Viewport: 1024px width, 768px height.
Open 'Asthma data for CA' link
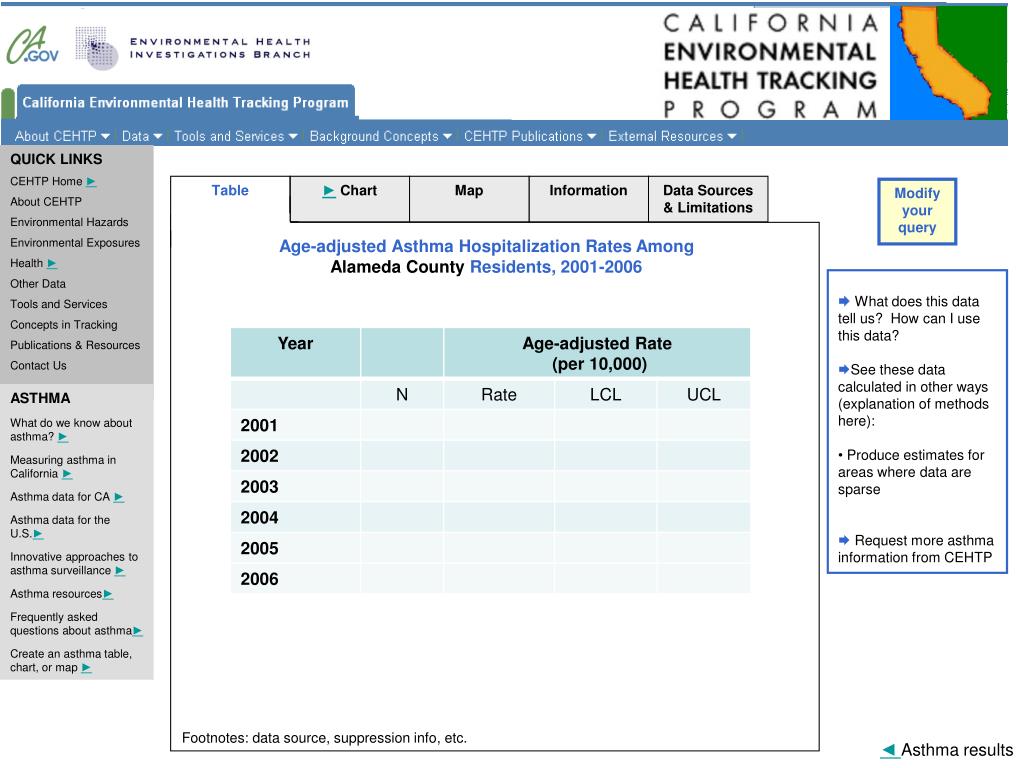tap(60, 497)
